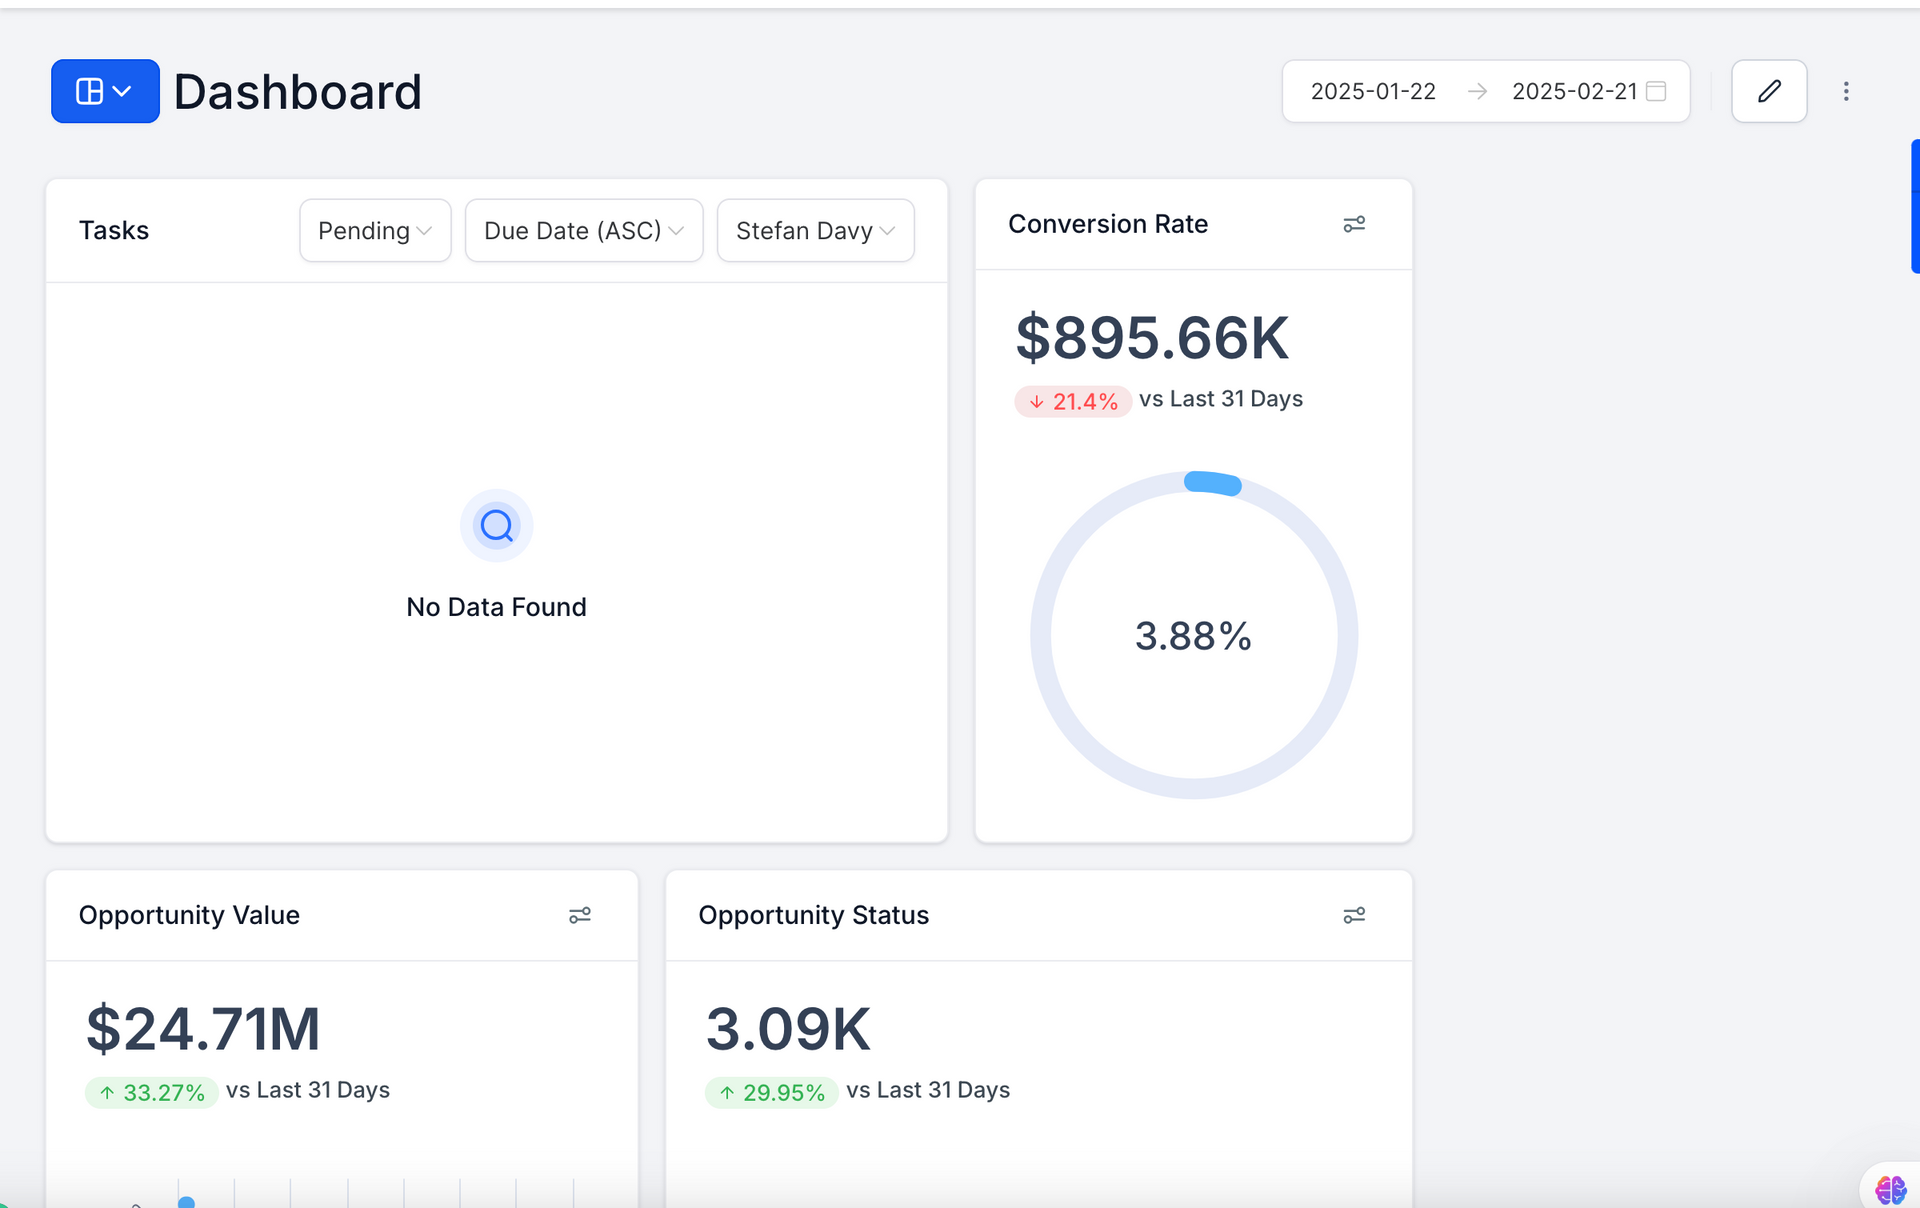Viewport: 1920px width, 1208px height.
Task: Expand the Pending task status dropdown
Action: (x=375, y=230)
